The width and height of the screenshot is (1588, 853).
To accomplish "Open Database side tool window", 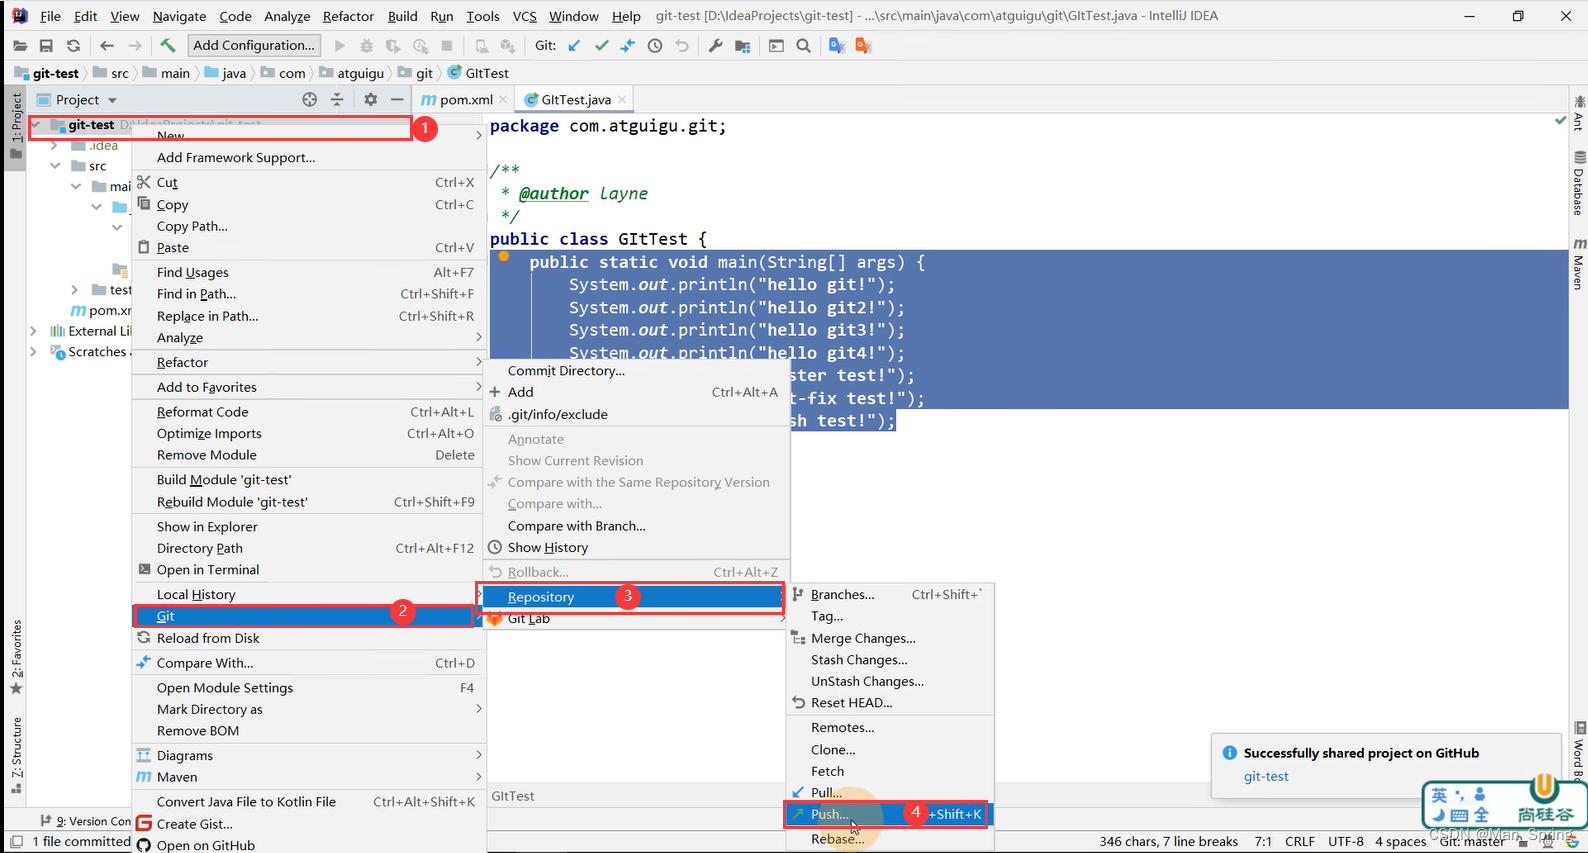I will pyautogui.click(x=1579, y=185).
